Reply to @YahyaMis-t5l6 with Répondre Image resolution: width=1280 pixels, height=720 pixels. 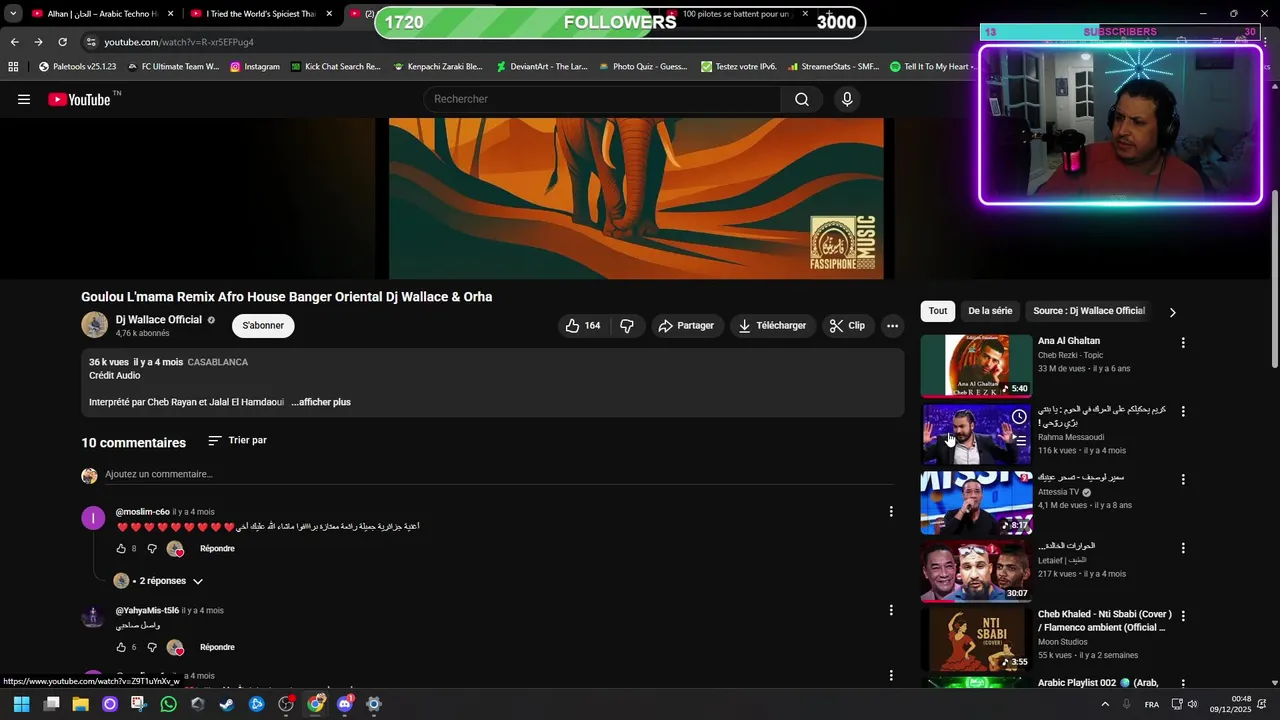pyautogui.click(x=217, y=647)
